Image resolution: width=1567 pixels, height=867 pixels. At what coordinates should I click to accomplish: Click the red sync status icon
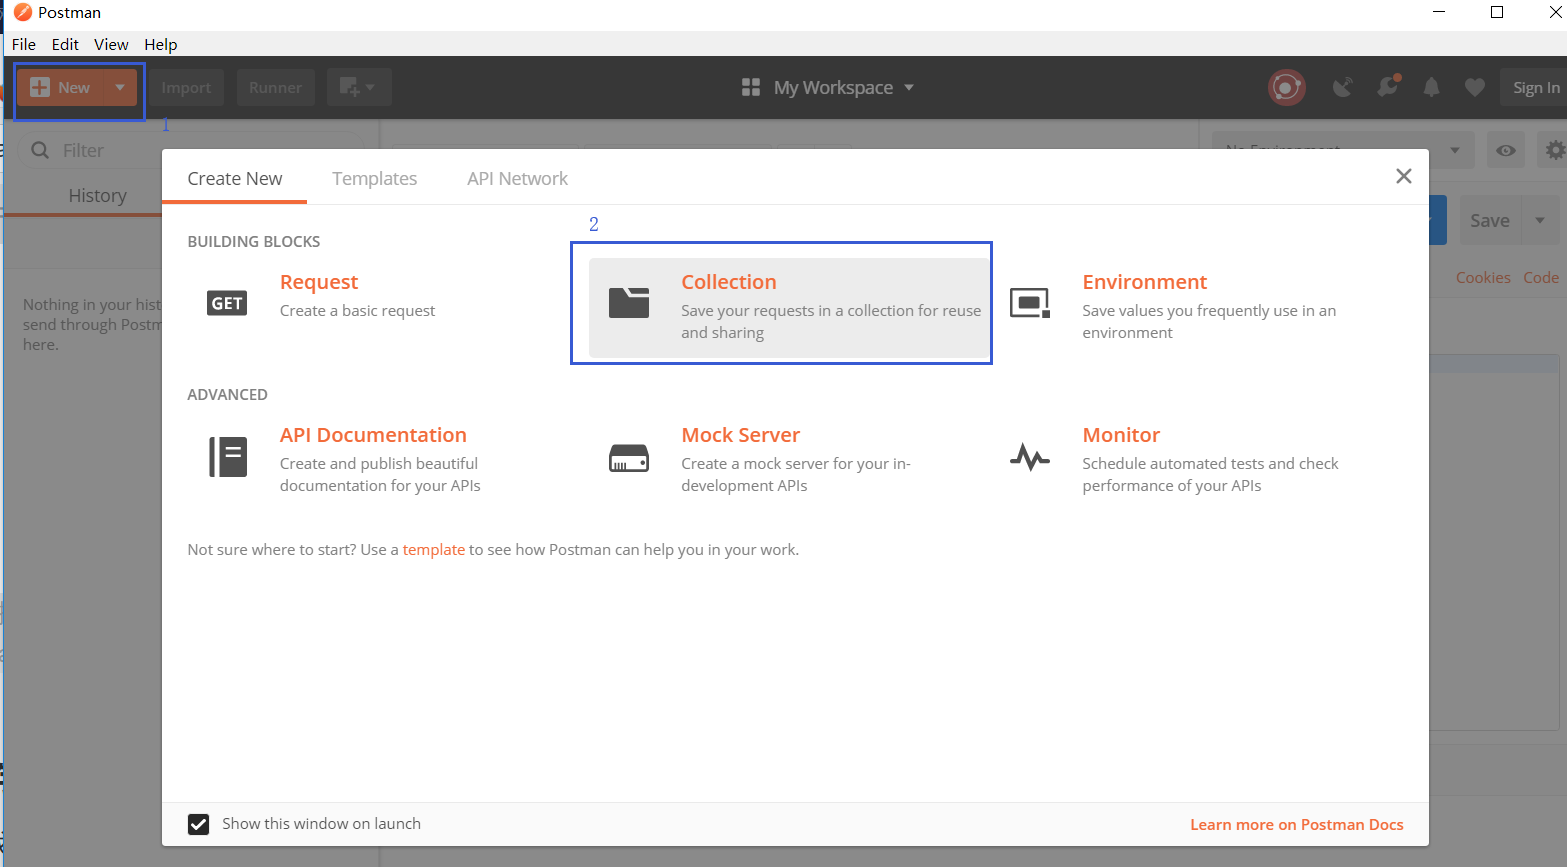point(1286,88)
